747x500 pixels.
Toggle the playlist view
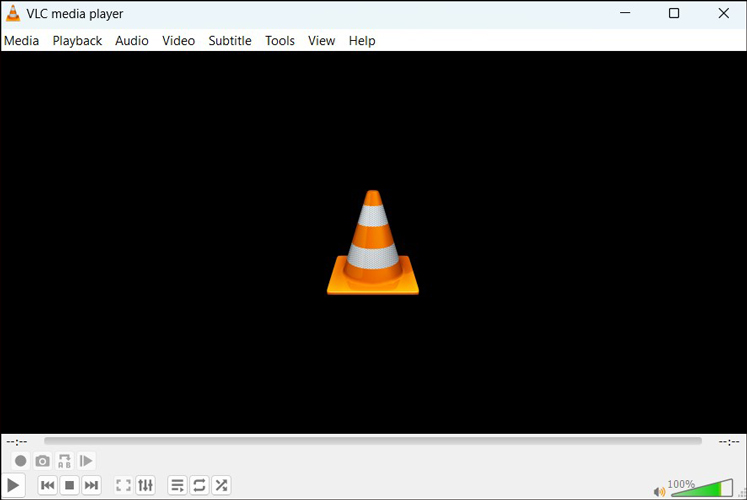pos(177,485)
